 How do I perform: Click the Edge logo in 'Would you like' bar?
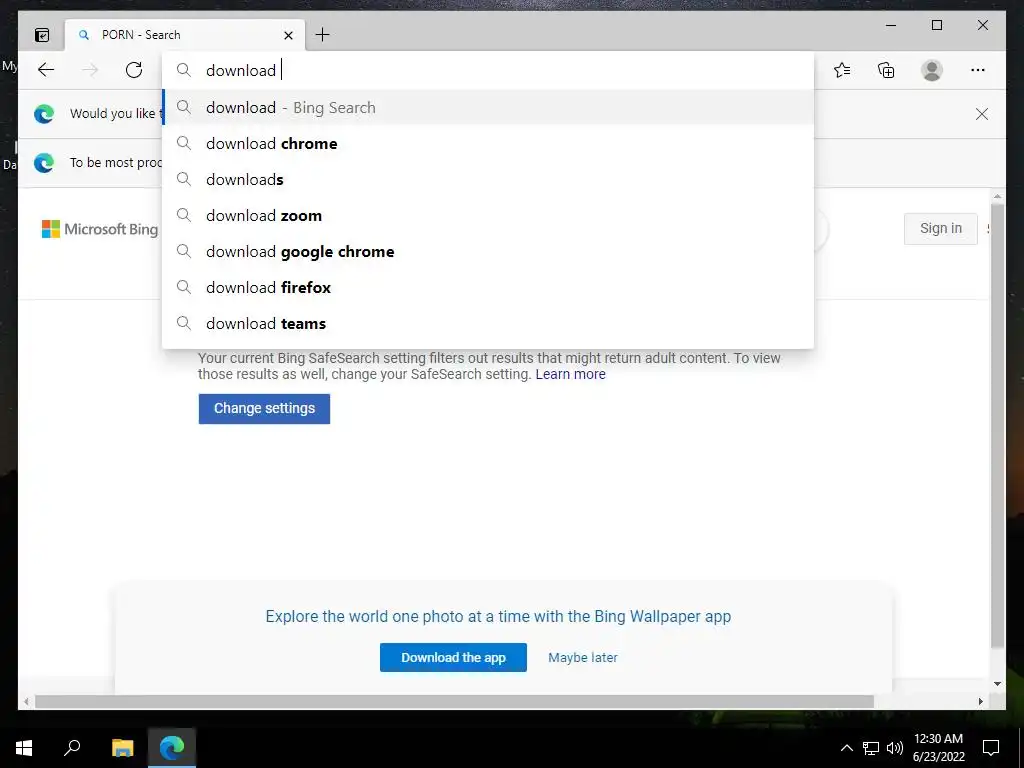pos(44,114)
